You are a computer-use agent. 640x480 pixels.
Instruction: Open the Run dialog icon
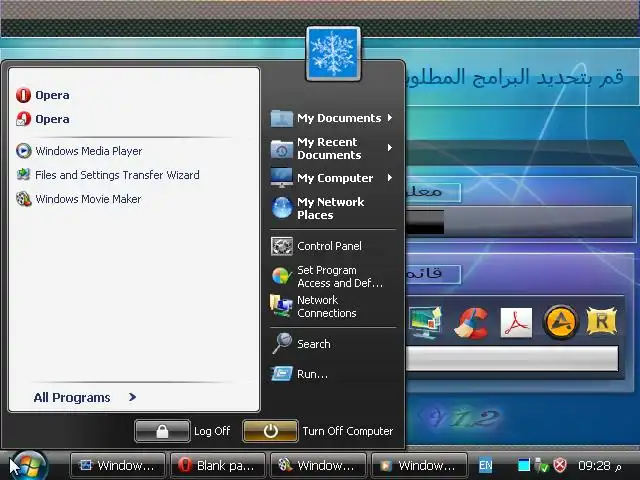click(282, 374)
